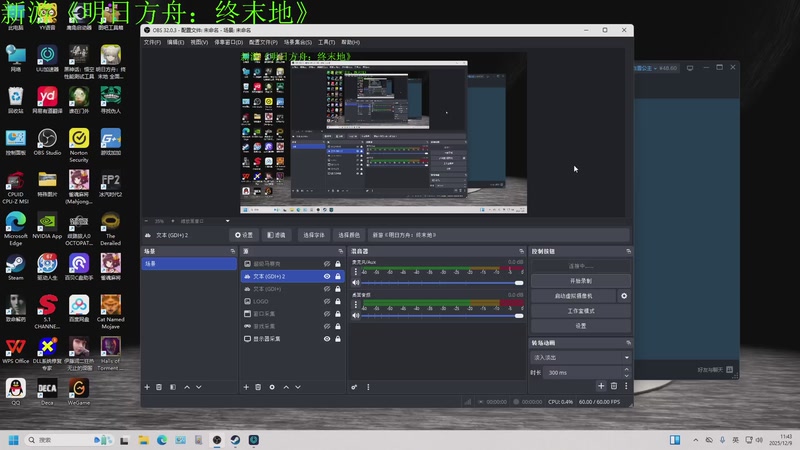Unlock the 文本 (GDI+) source
Viewport: 800px width, 450px height.
click(x=338, y=289)
